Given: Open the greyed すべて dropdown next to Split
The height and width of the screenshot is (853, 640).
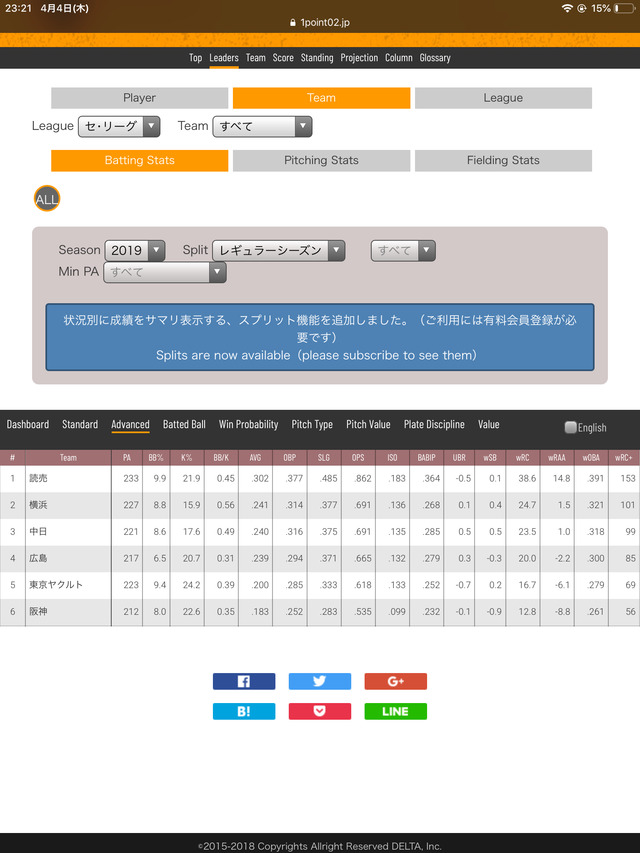Looking at the screenshot, I should click(x=403, y=250).
